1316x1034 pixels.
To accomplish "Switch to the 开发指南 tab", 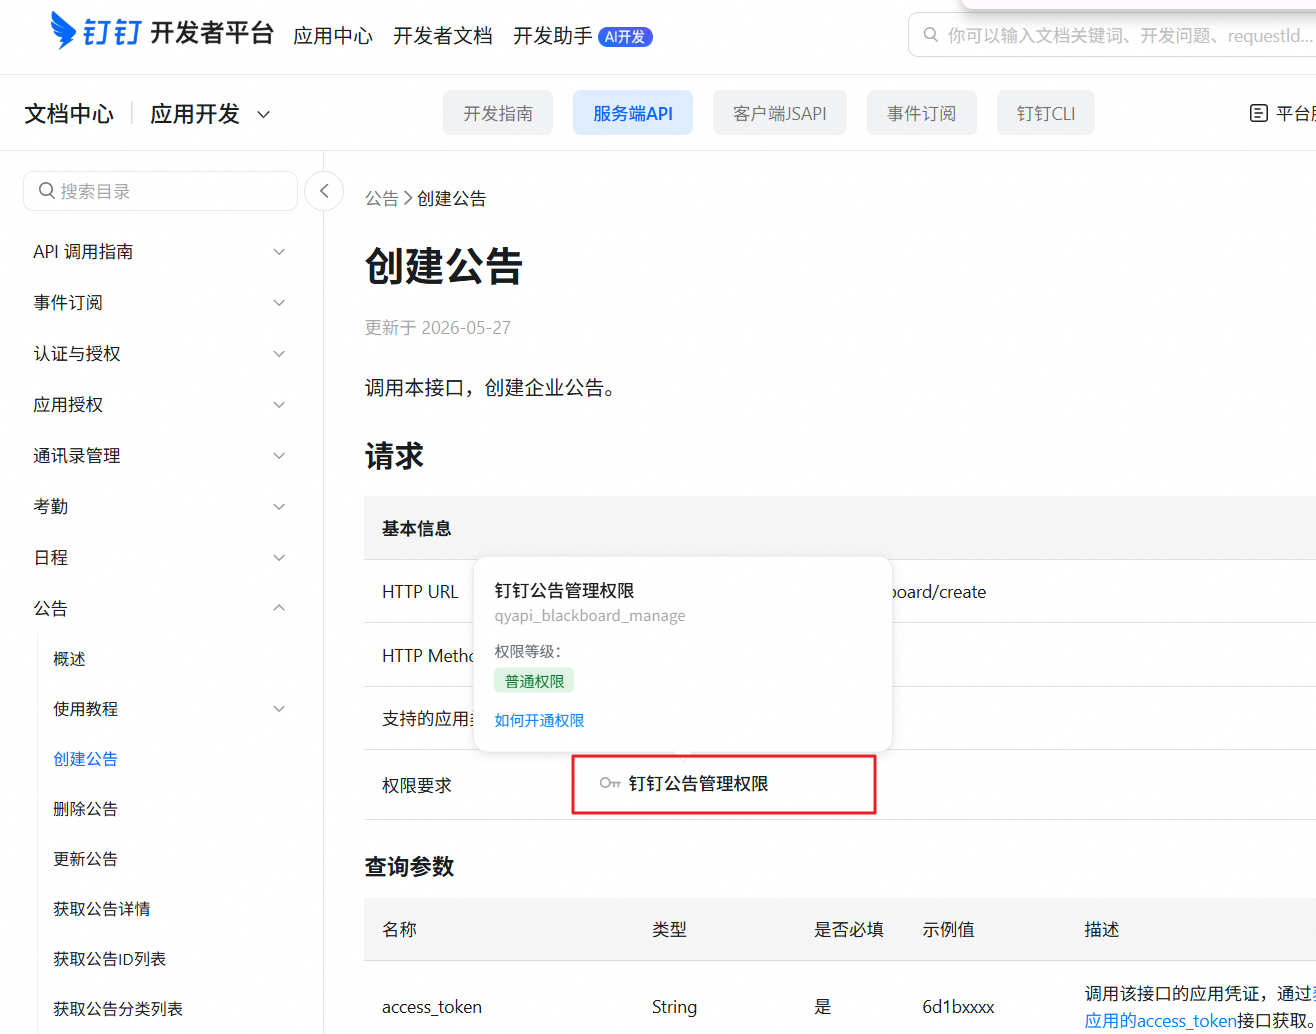I will [x=498, y=113].
